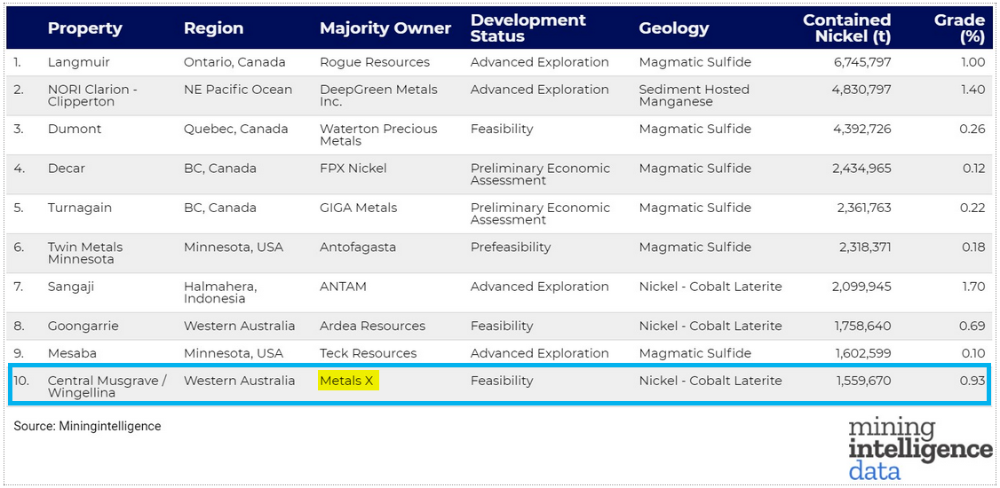1000x488 pixels.
Task: Select the Central Musgrave / Wingellina property
Action: pos(107,387)
